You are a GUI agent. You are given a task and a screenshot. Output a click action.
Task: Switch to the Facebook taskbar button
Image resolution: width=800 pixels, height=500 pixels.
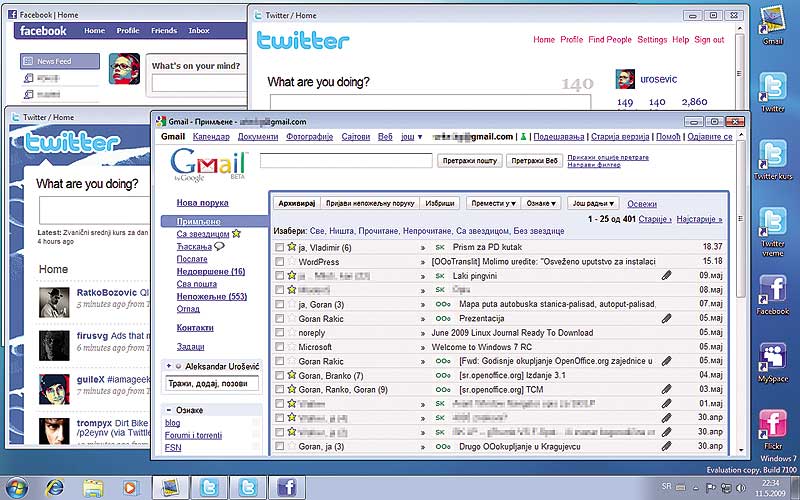pyautogui.click(x=287, y=488)
